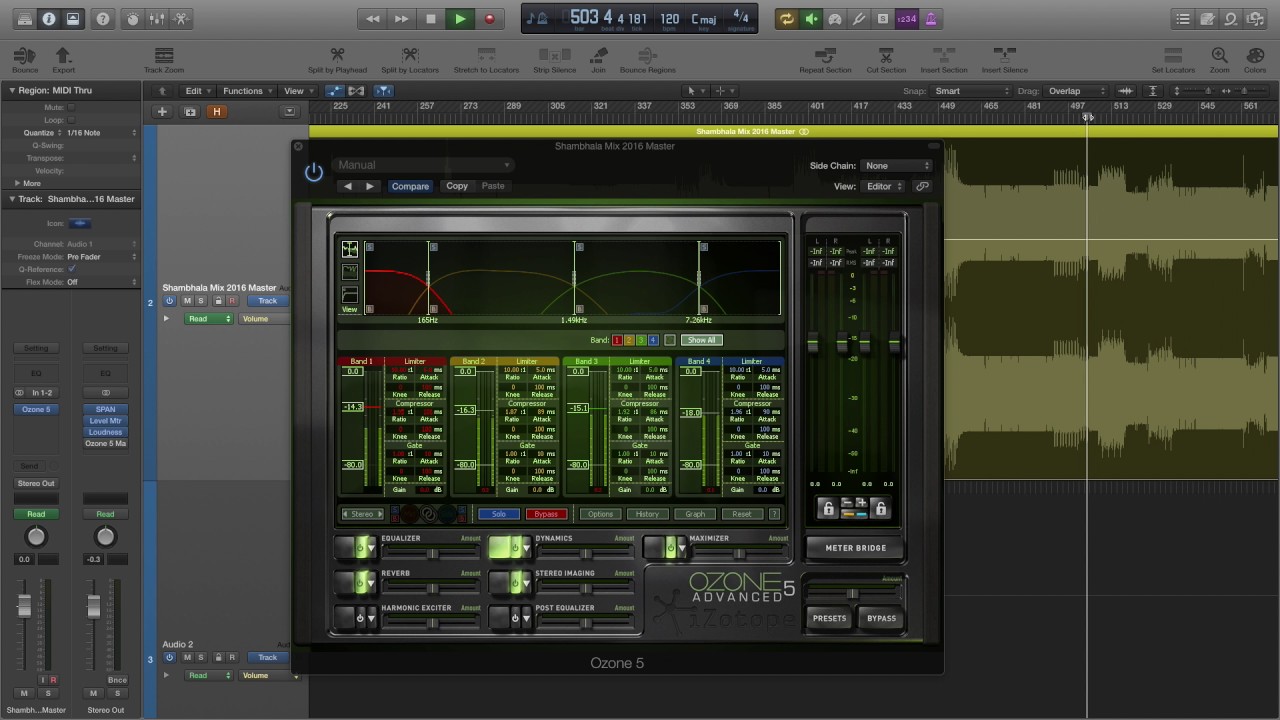Expand the Shambhala Mix track disclosure triangle

(166, 319)
